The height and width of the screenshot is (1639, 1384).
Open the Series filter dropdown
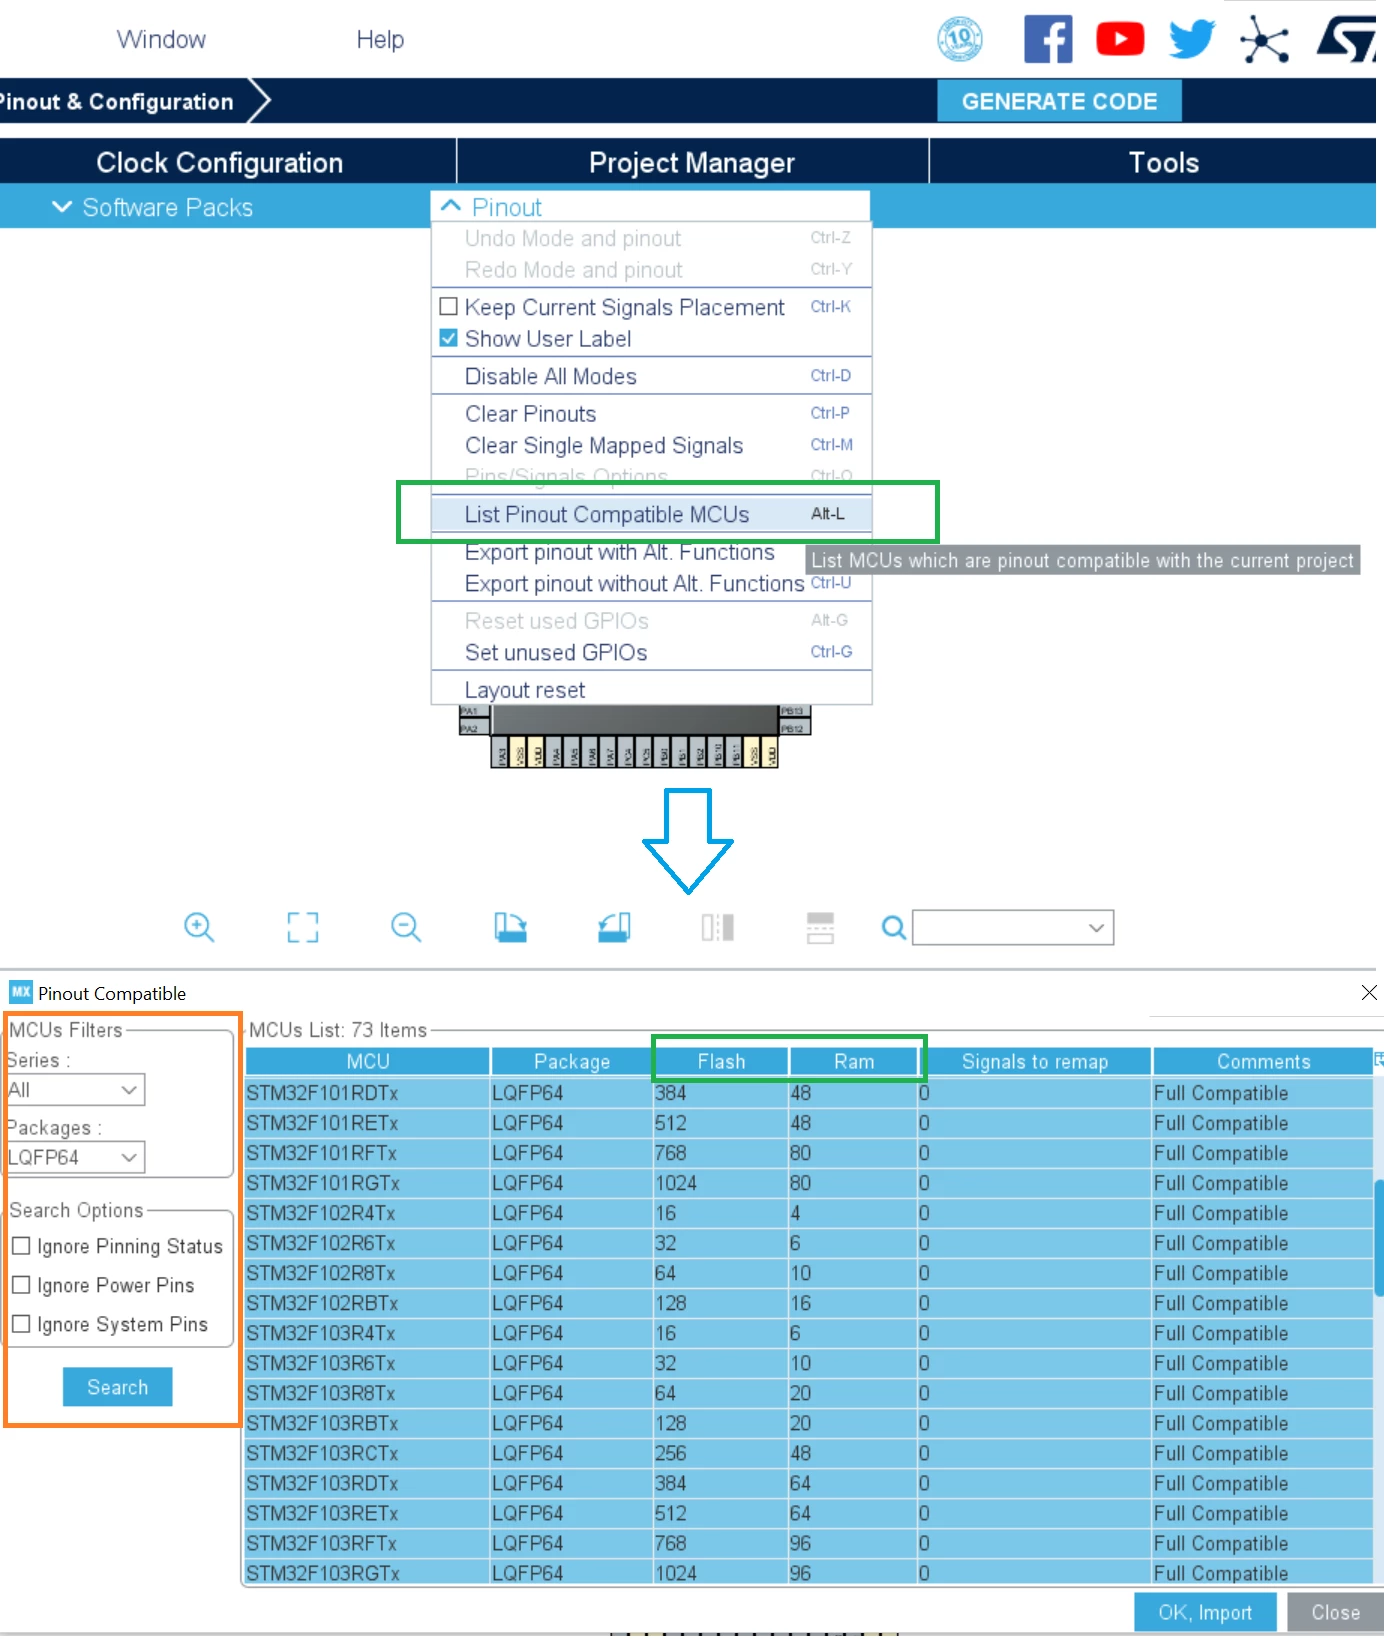coord(74,1090)
